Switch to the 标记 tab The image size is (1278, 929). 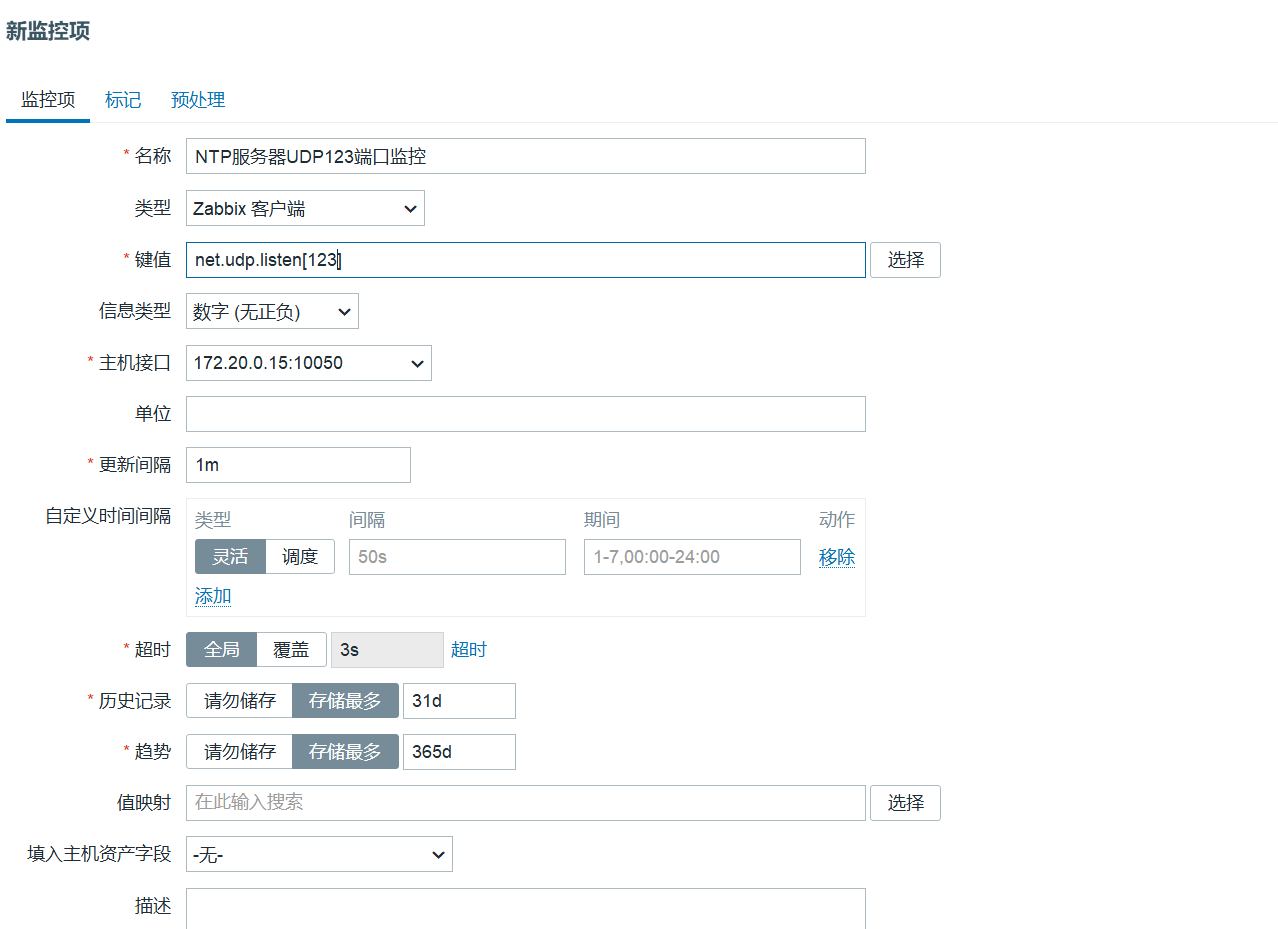[x=123, y=100]
